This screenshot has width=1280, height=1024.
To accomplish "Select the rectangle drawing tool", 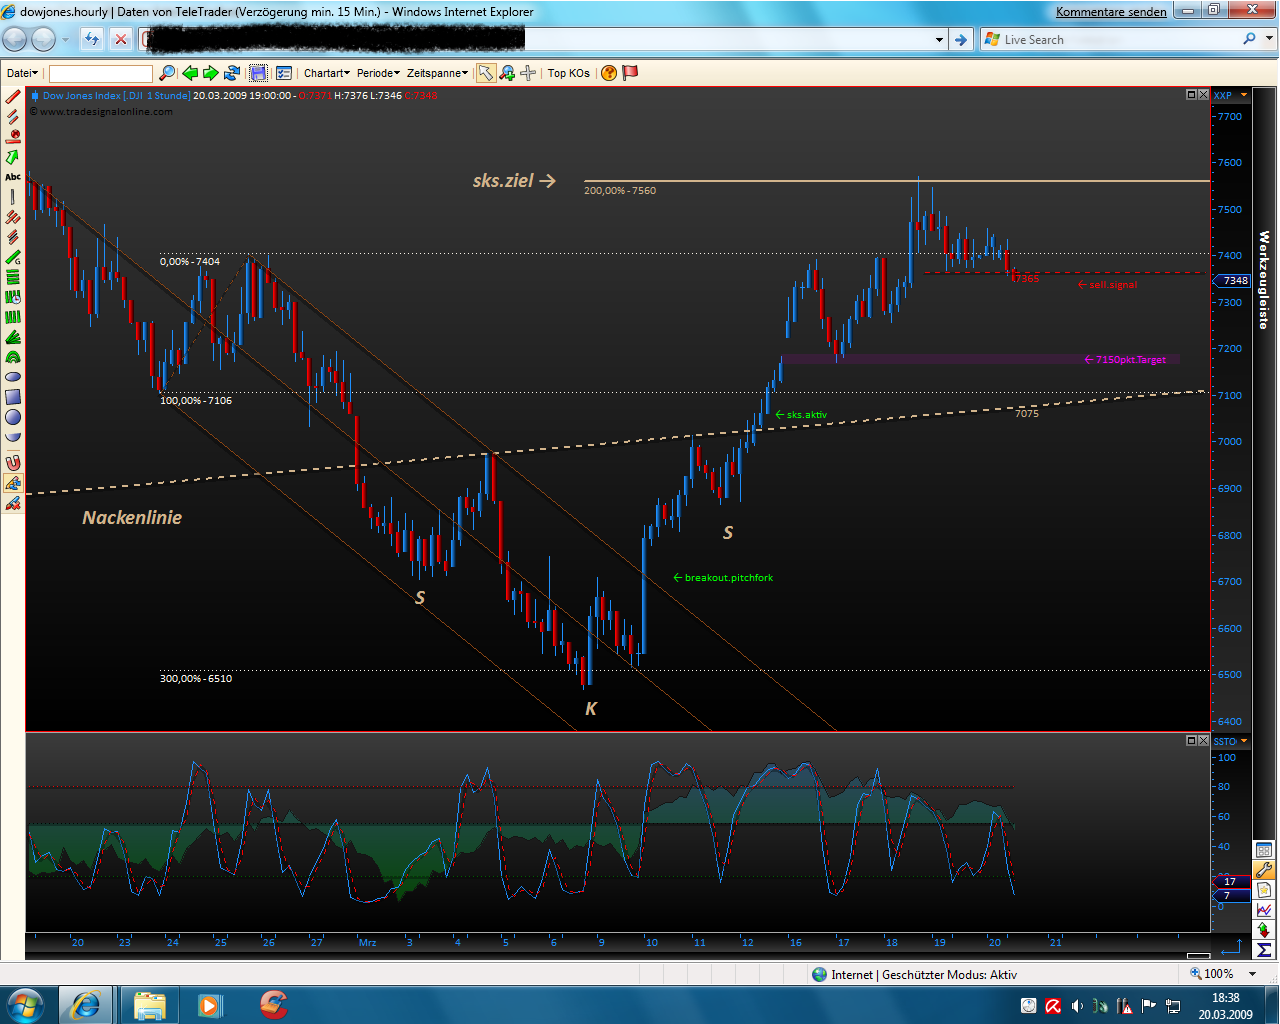I will tap(13, 397).
